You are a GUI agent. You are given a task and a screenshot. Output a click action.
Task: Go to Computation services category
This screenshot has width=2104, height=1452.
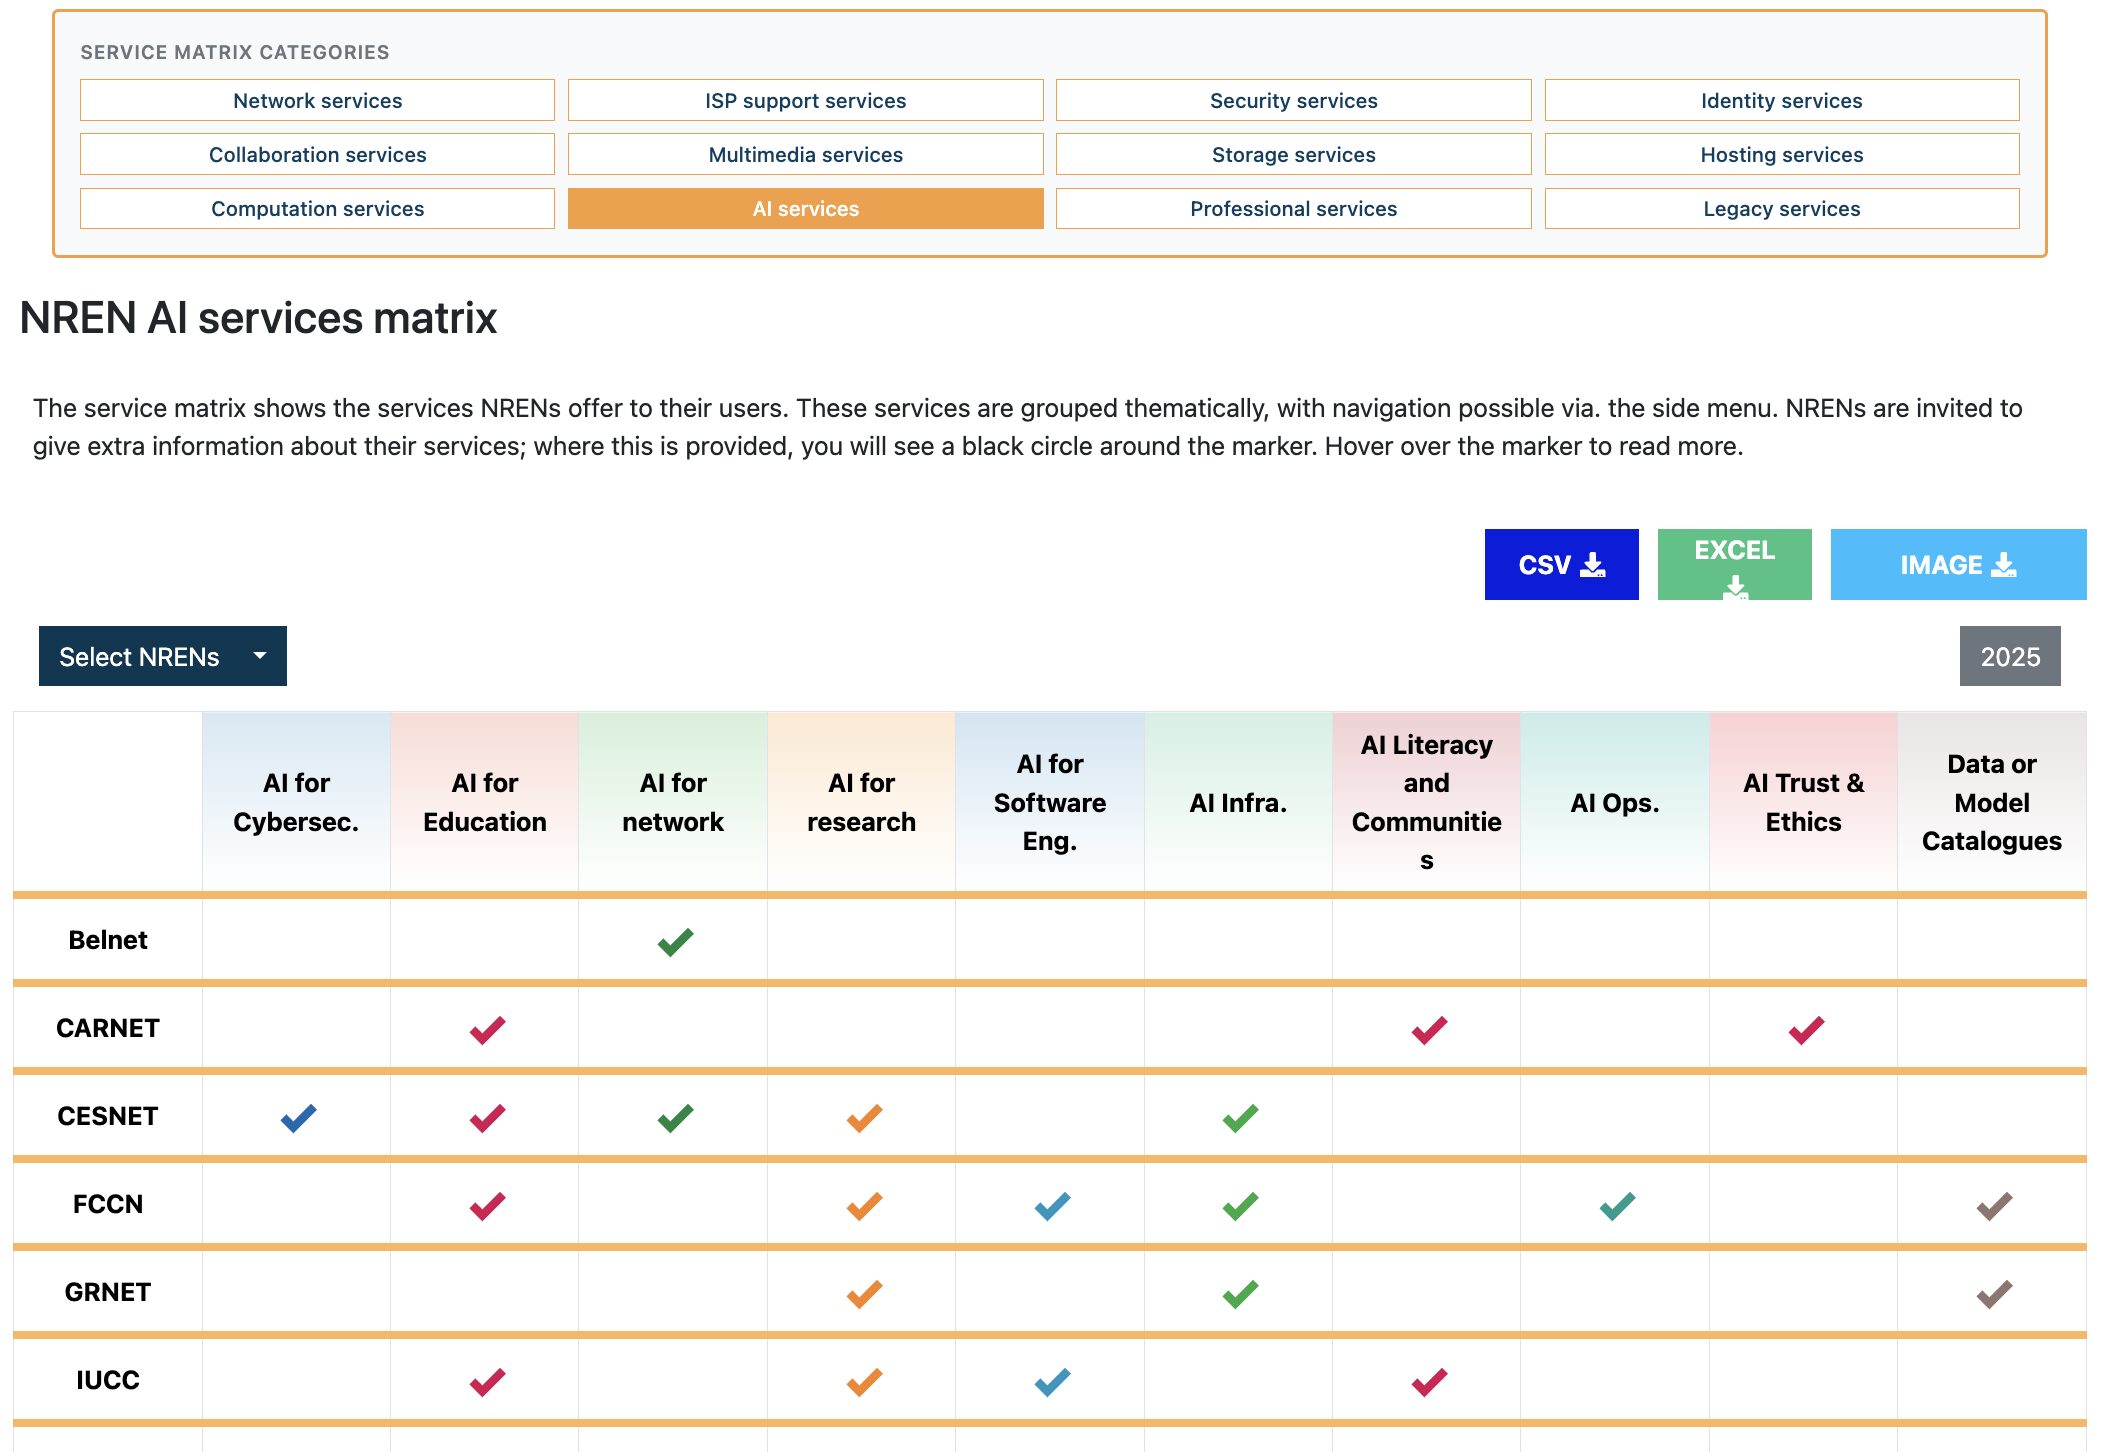pos(317,208)
